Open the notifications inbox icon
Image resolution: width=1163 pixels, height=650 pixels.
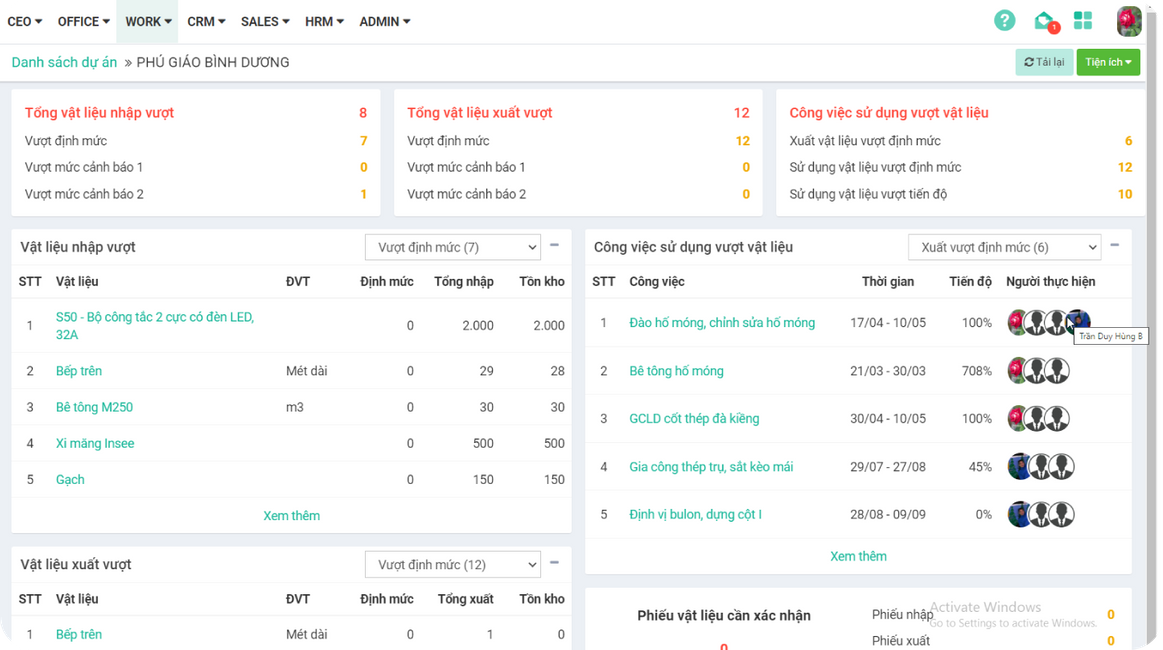(1044, 21)
